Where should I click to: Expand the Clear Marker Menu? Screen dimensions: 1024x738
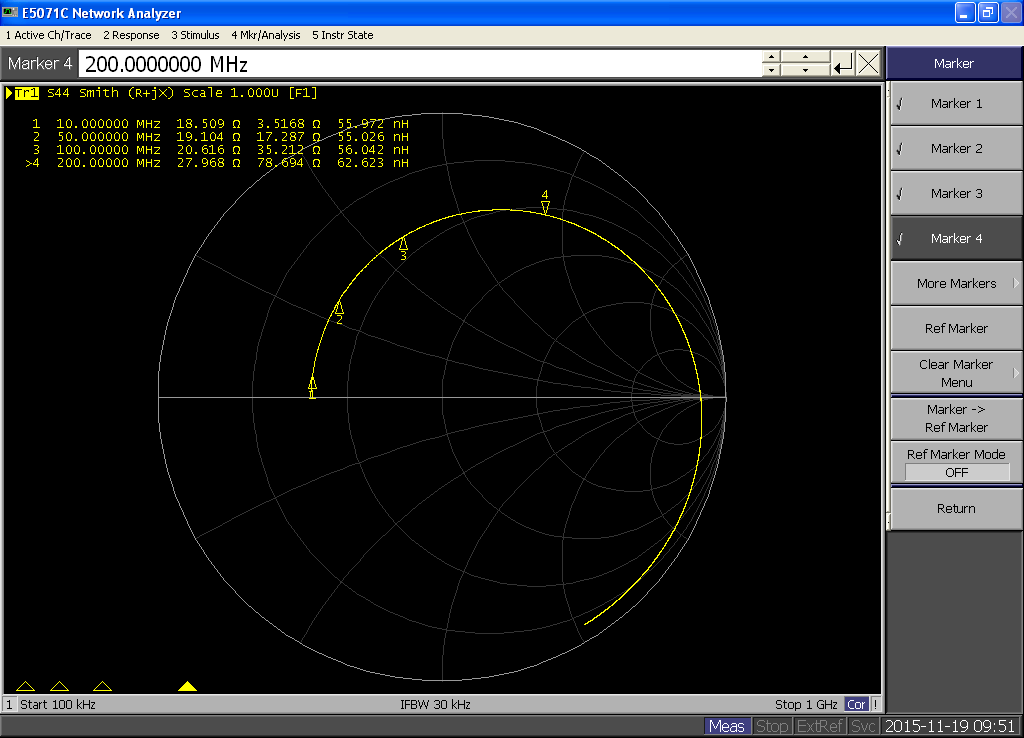click(x=956, y=373)
